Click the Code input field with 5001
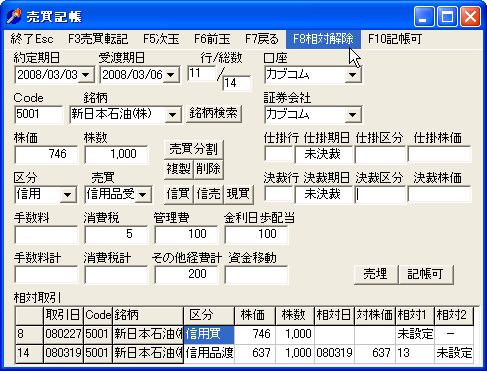Image resolution: width=487 pixels, height=371 pixels. pos(38,115)
